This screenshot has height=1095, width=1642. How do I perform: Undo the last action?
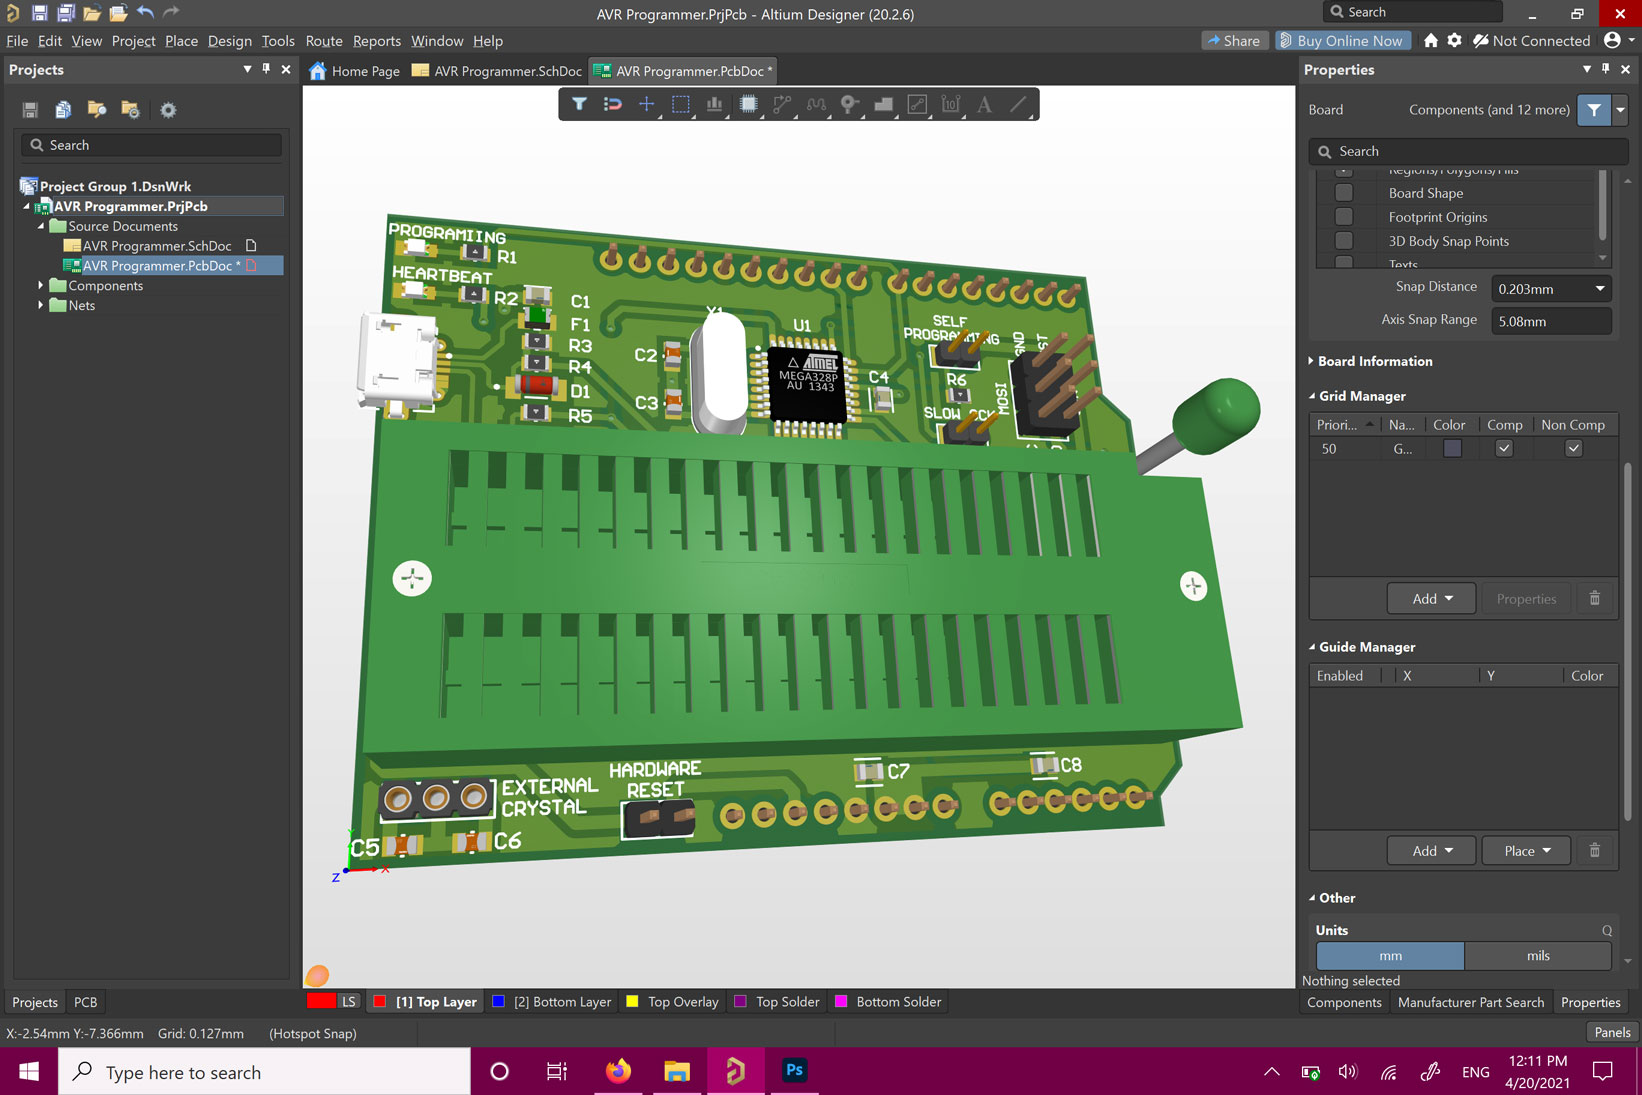click(x=145, y=12)
